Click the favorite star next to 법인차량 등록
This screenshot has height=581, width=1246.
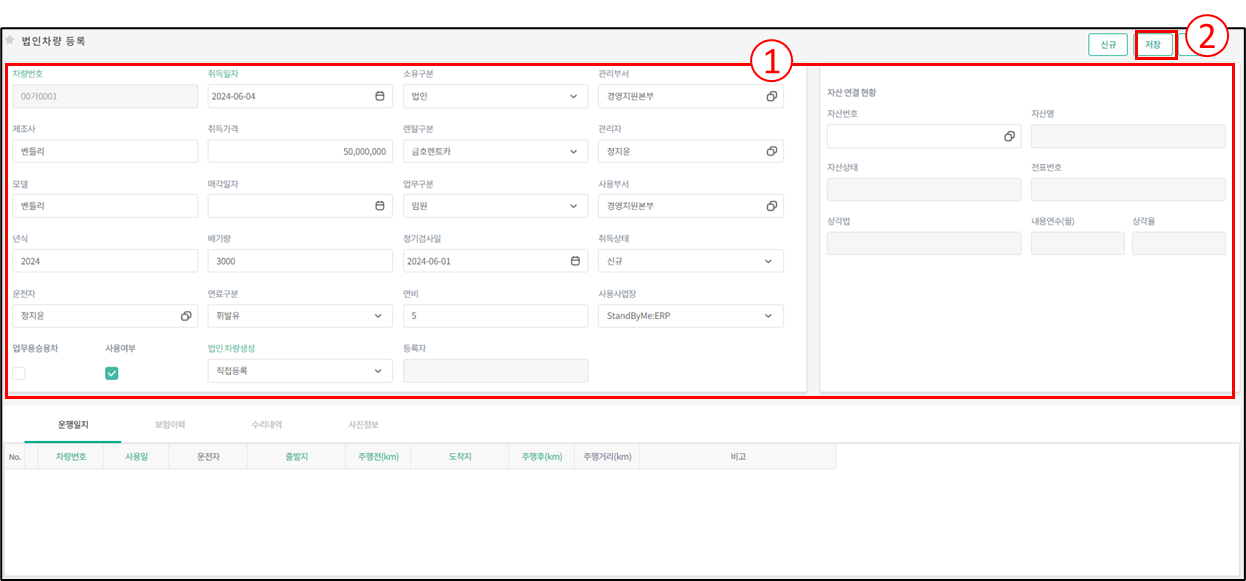[x=10, y=41]
